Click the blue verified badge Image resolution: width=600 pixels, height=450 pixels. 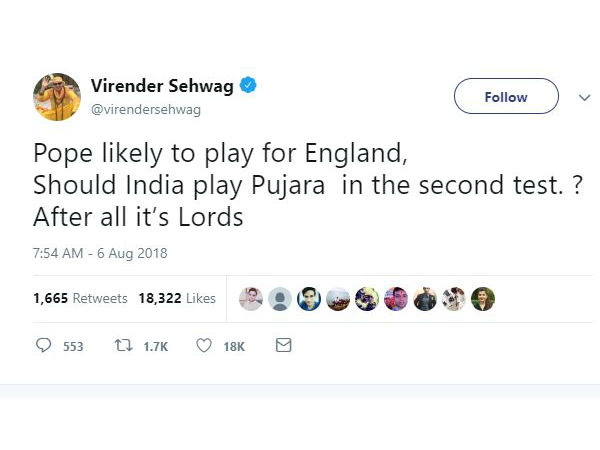(247, 86)
